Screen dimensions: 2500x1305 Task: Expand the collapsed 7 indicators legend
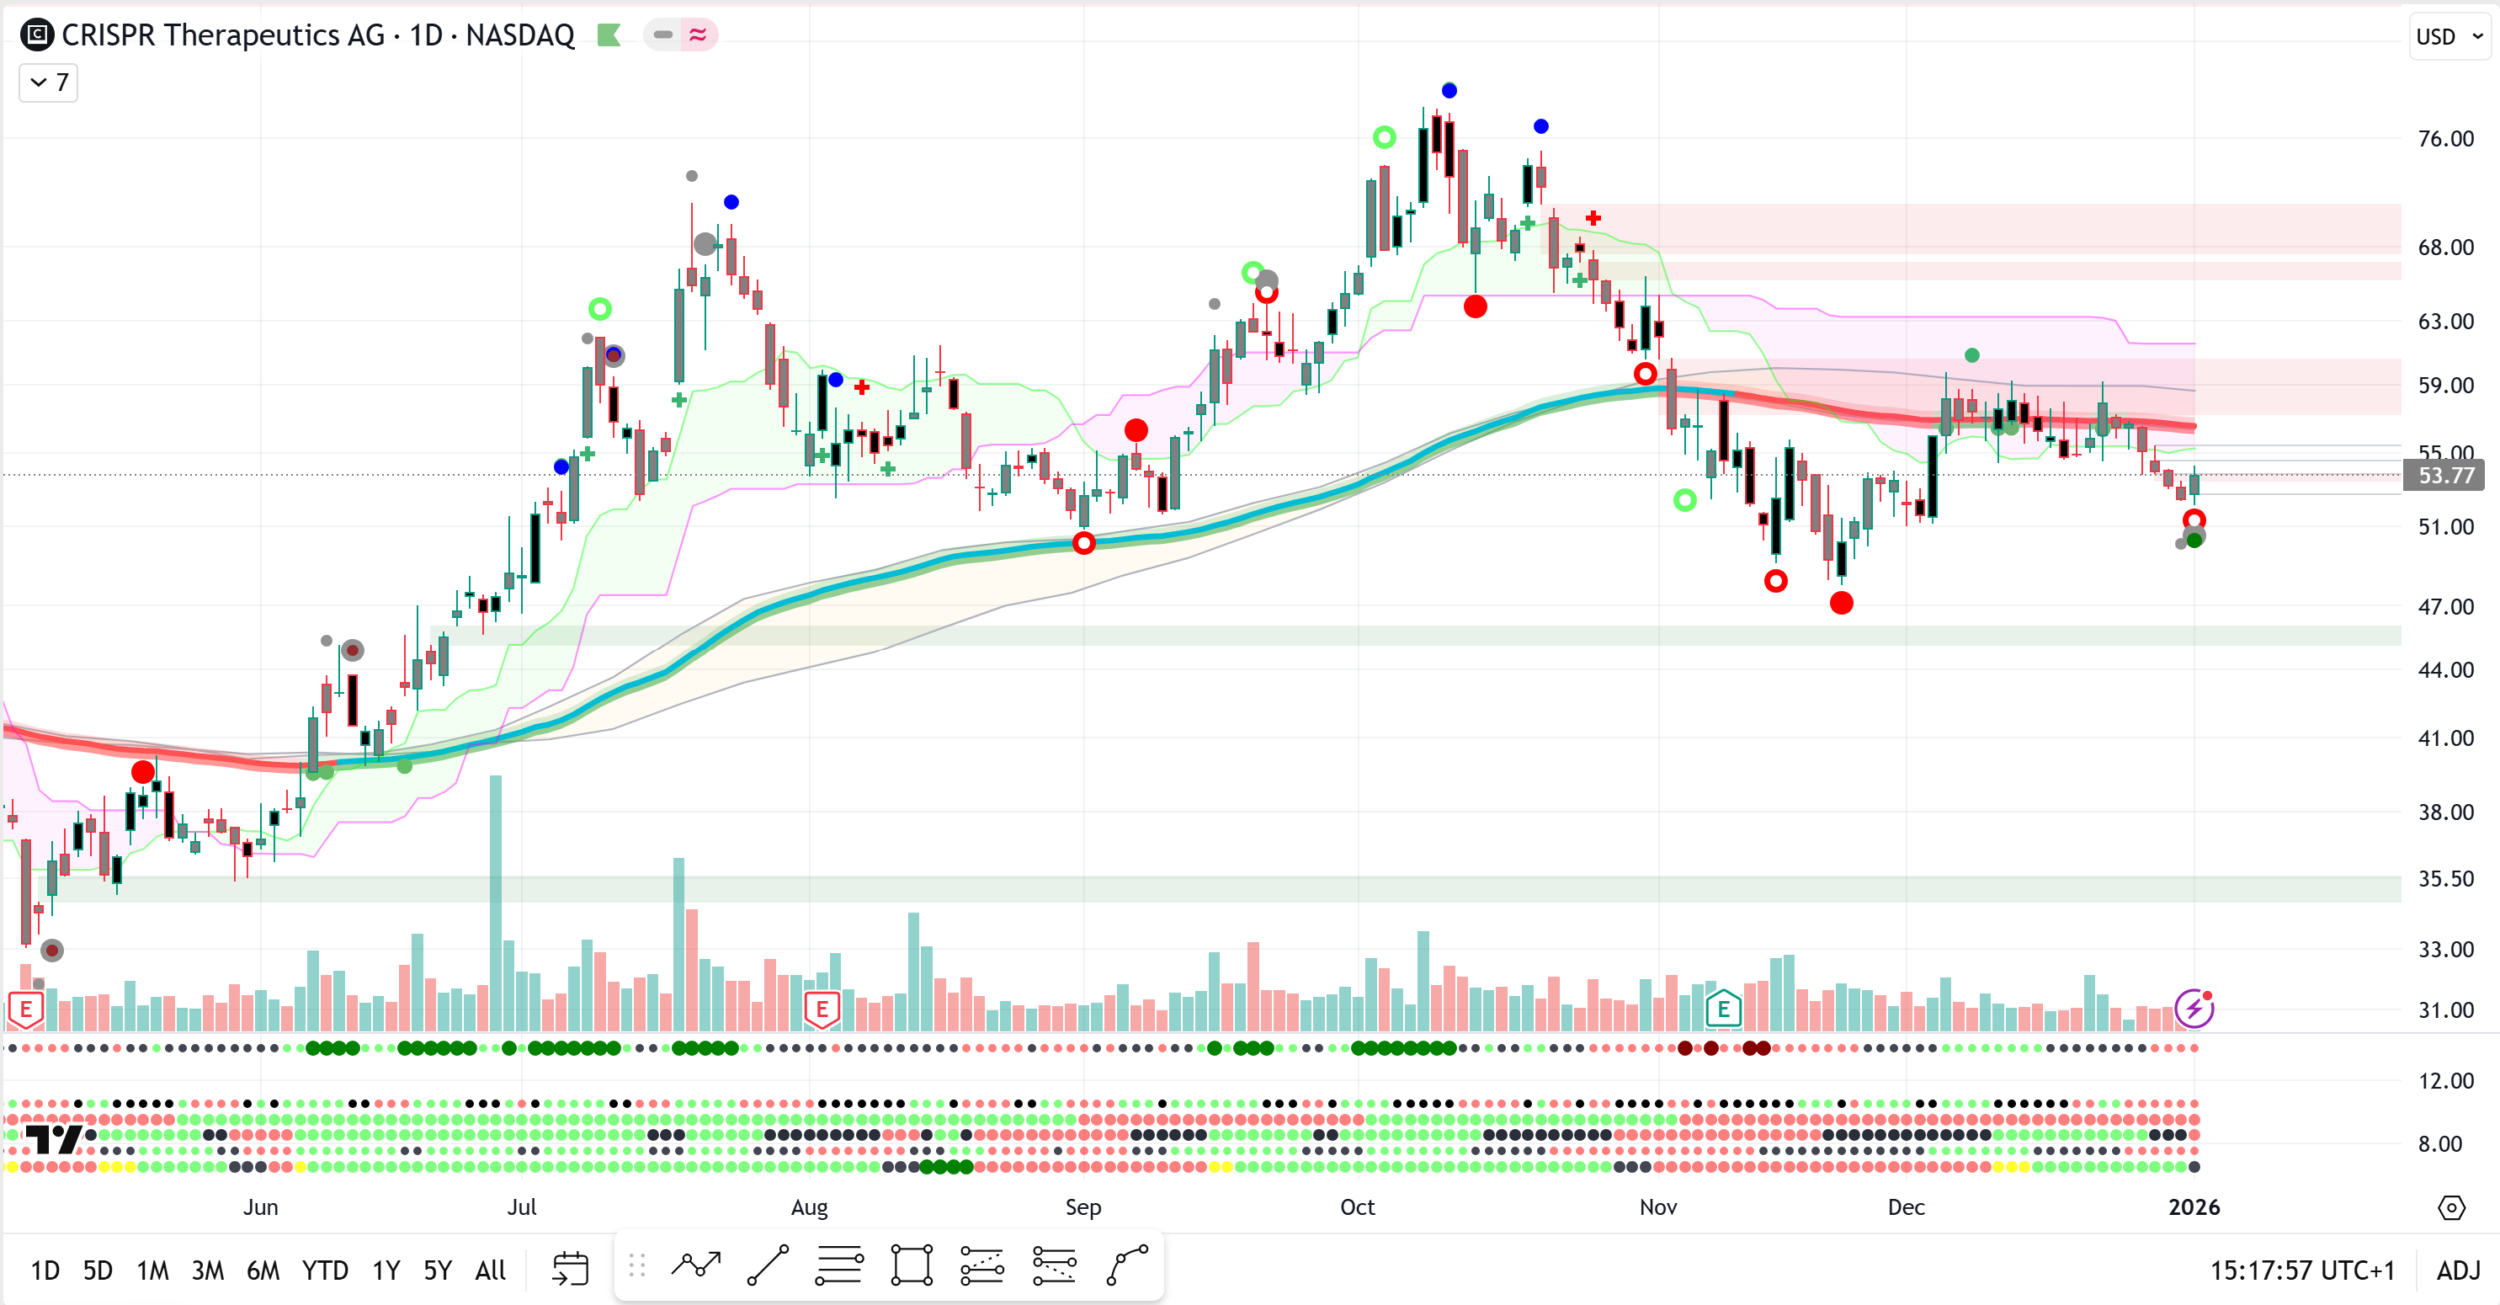[x=48, y=82]
